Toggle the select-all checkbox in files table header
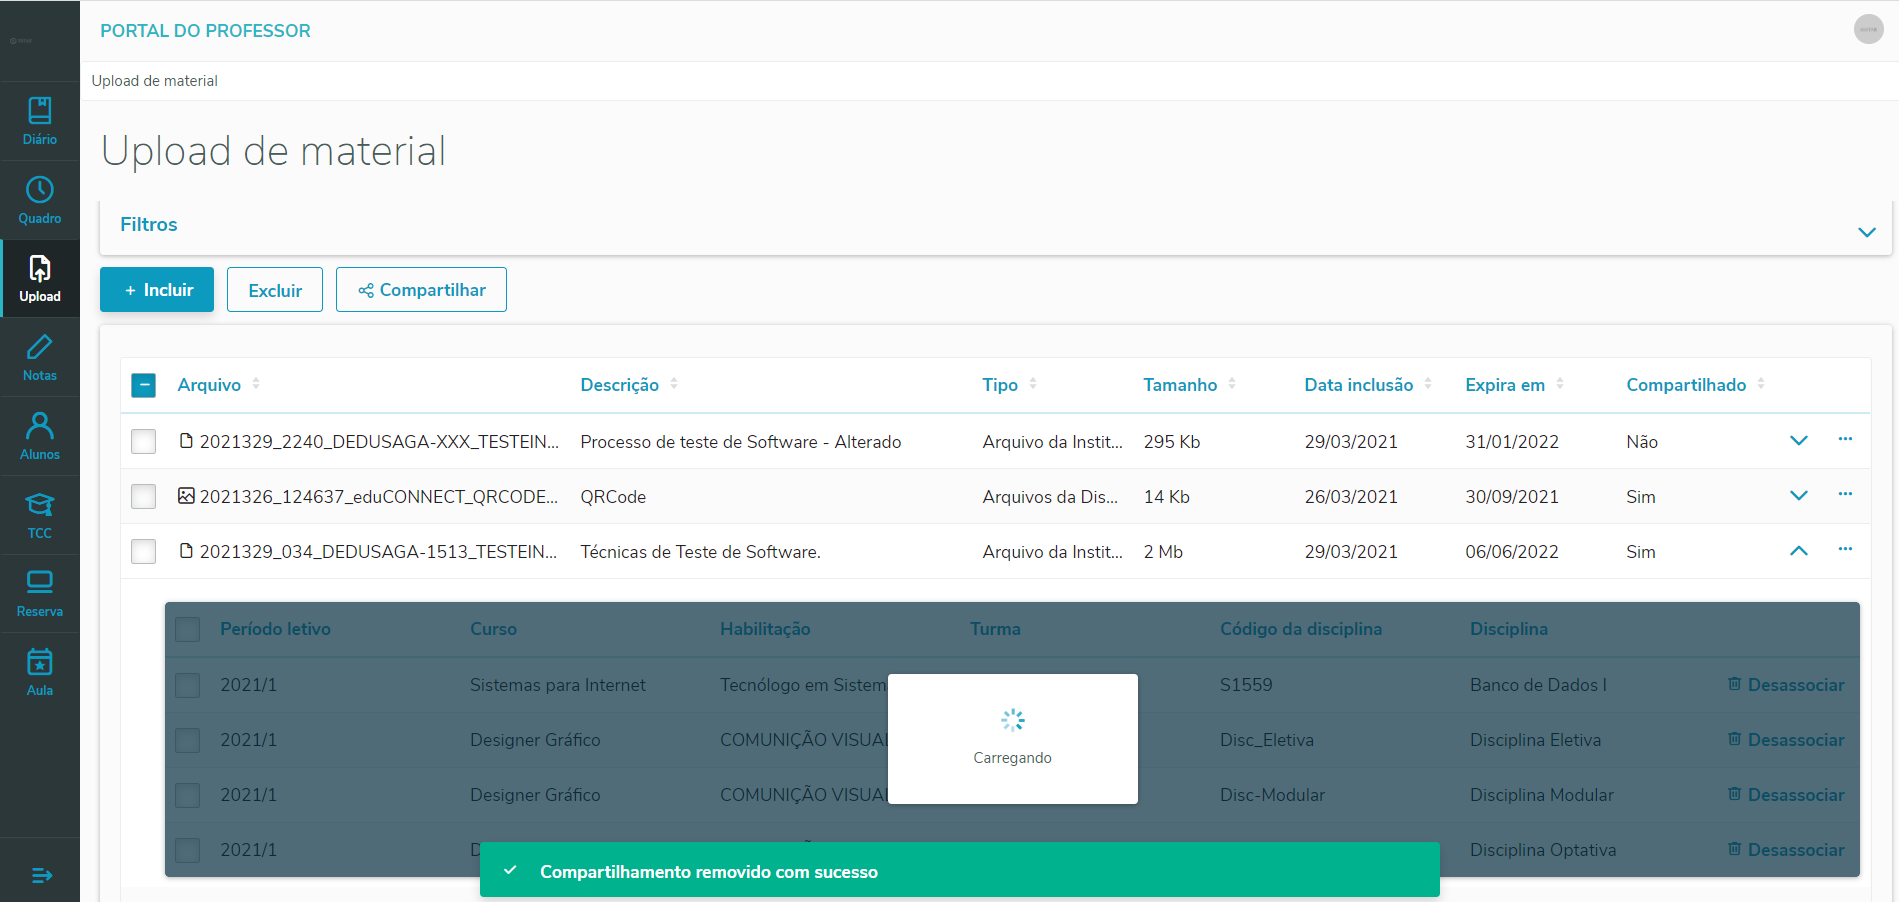Image resolution: width=1899 pixels, height=902 pixels. tap(144, 385)
